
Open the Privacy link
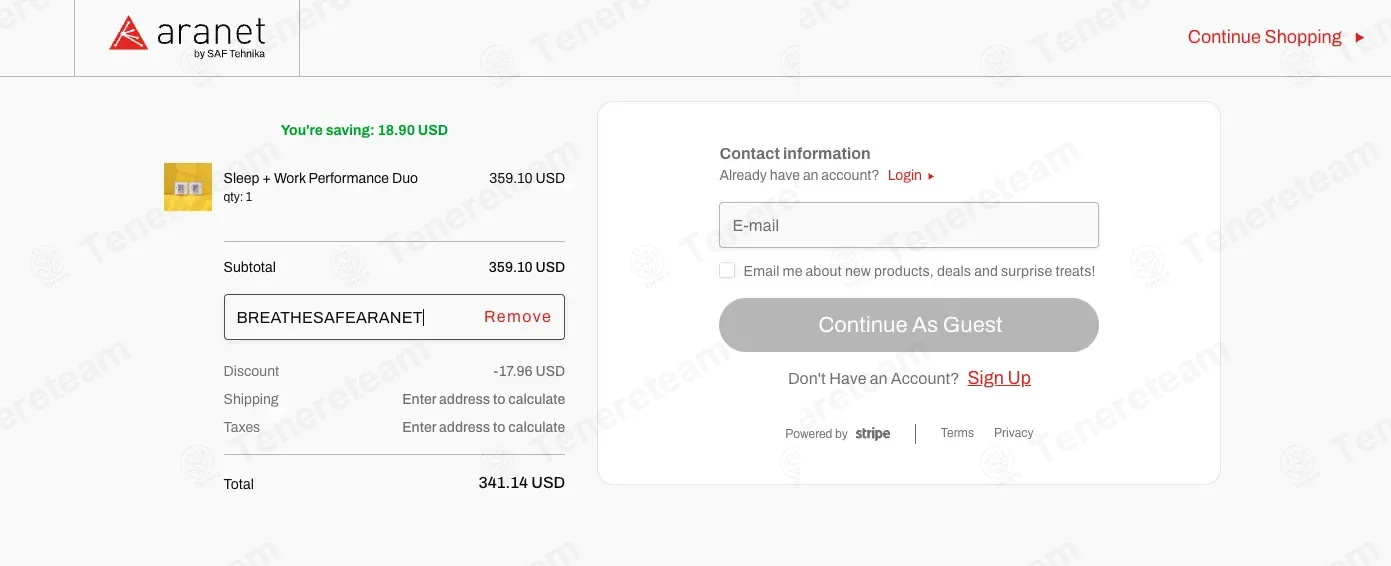coord(1013,433)
